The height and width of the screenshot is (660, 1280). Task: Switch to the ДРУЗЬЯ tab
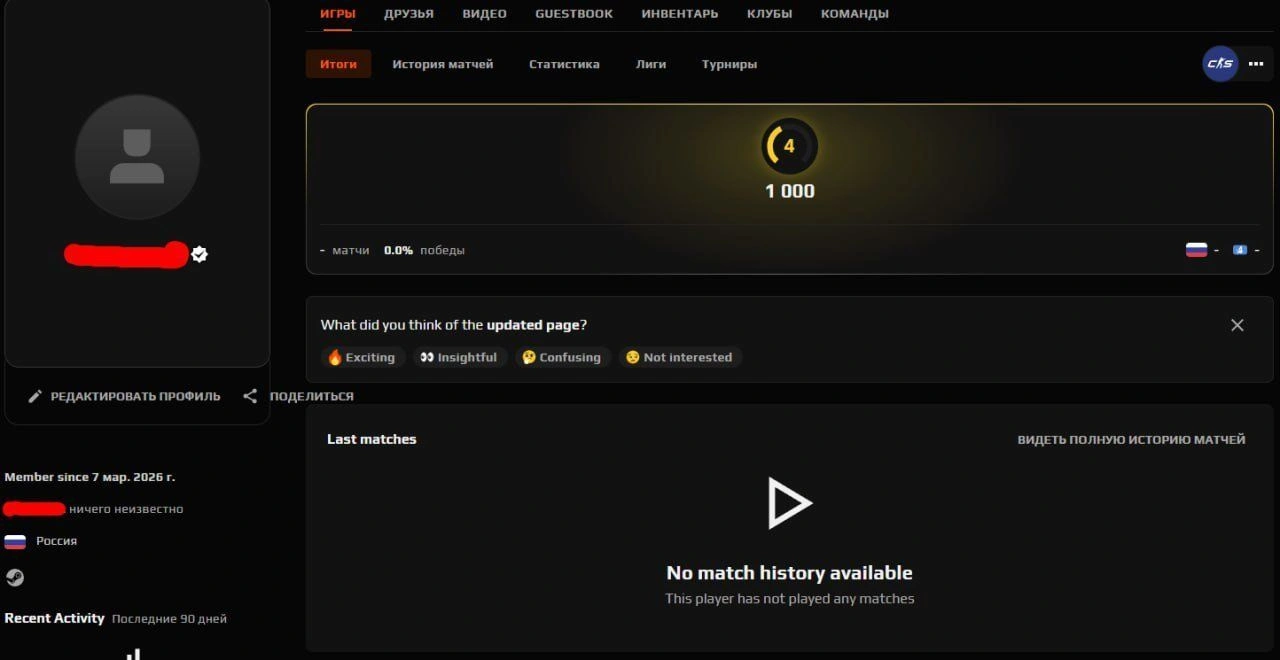(409, 14)
